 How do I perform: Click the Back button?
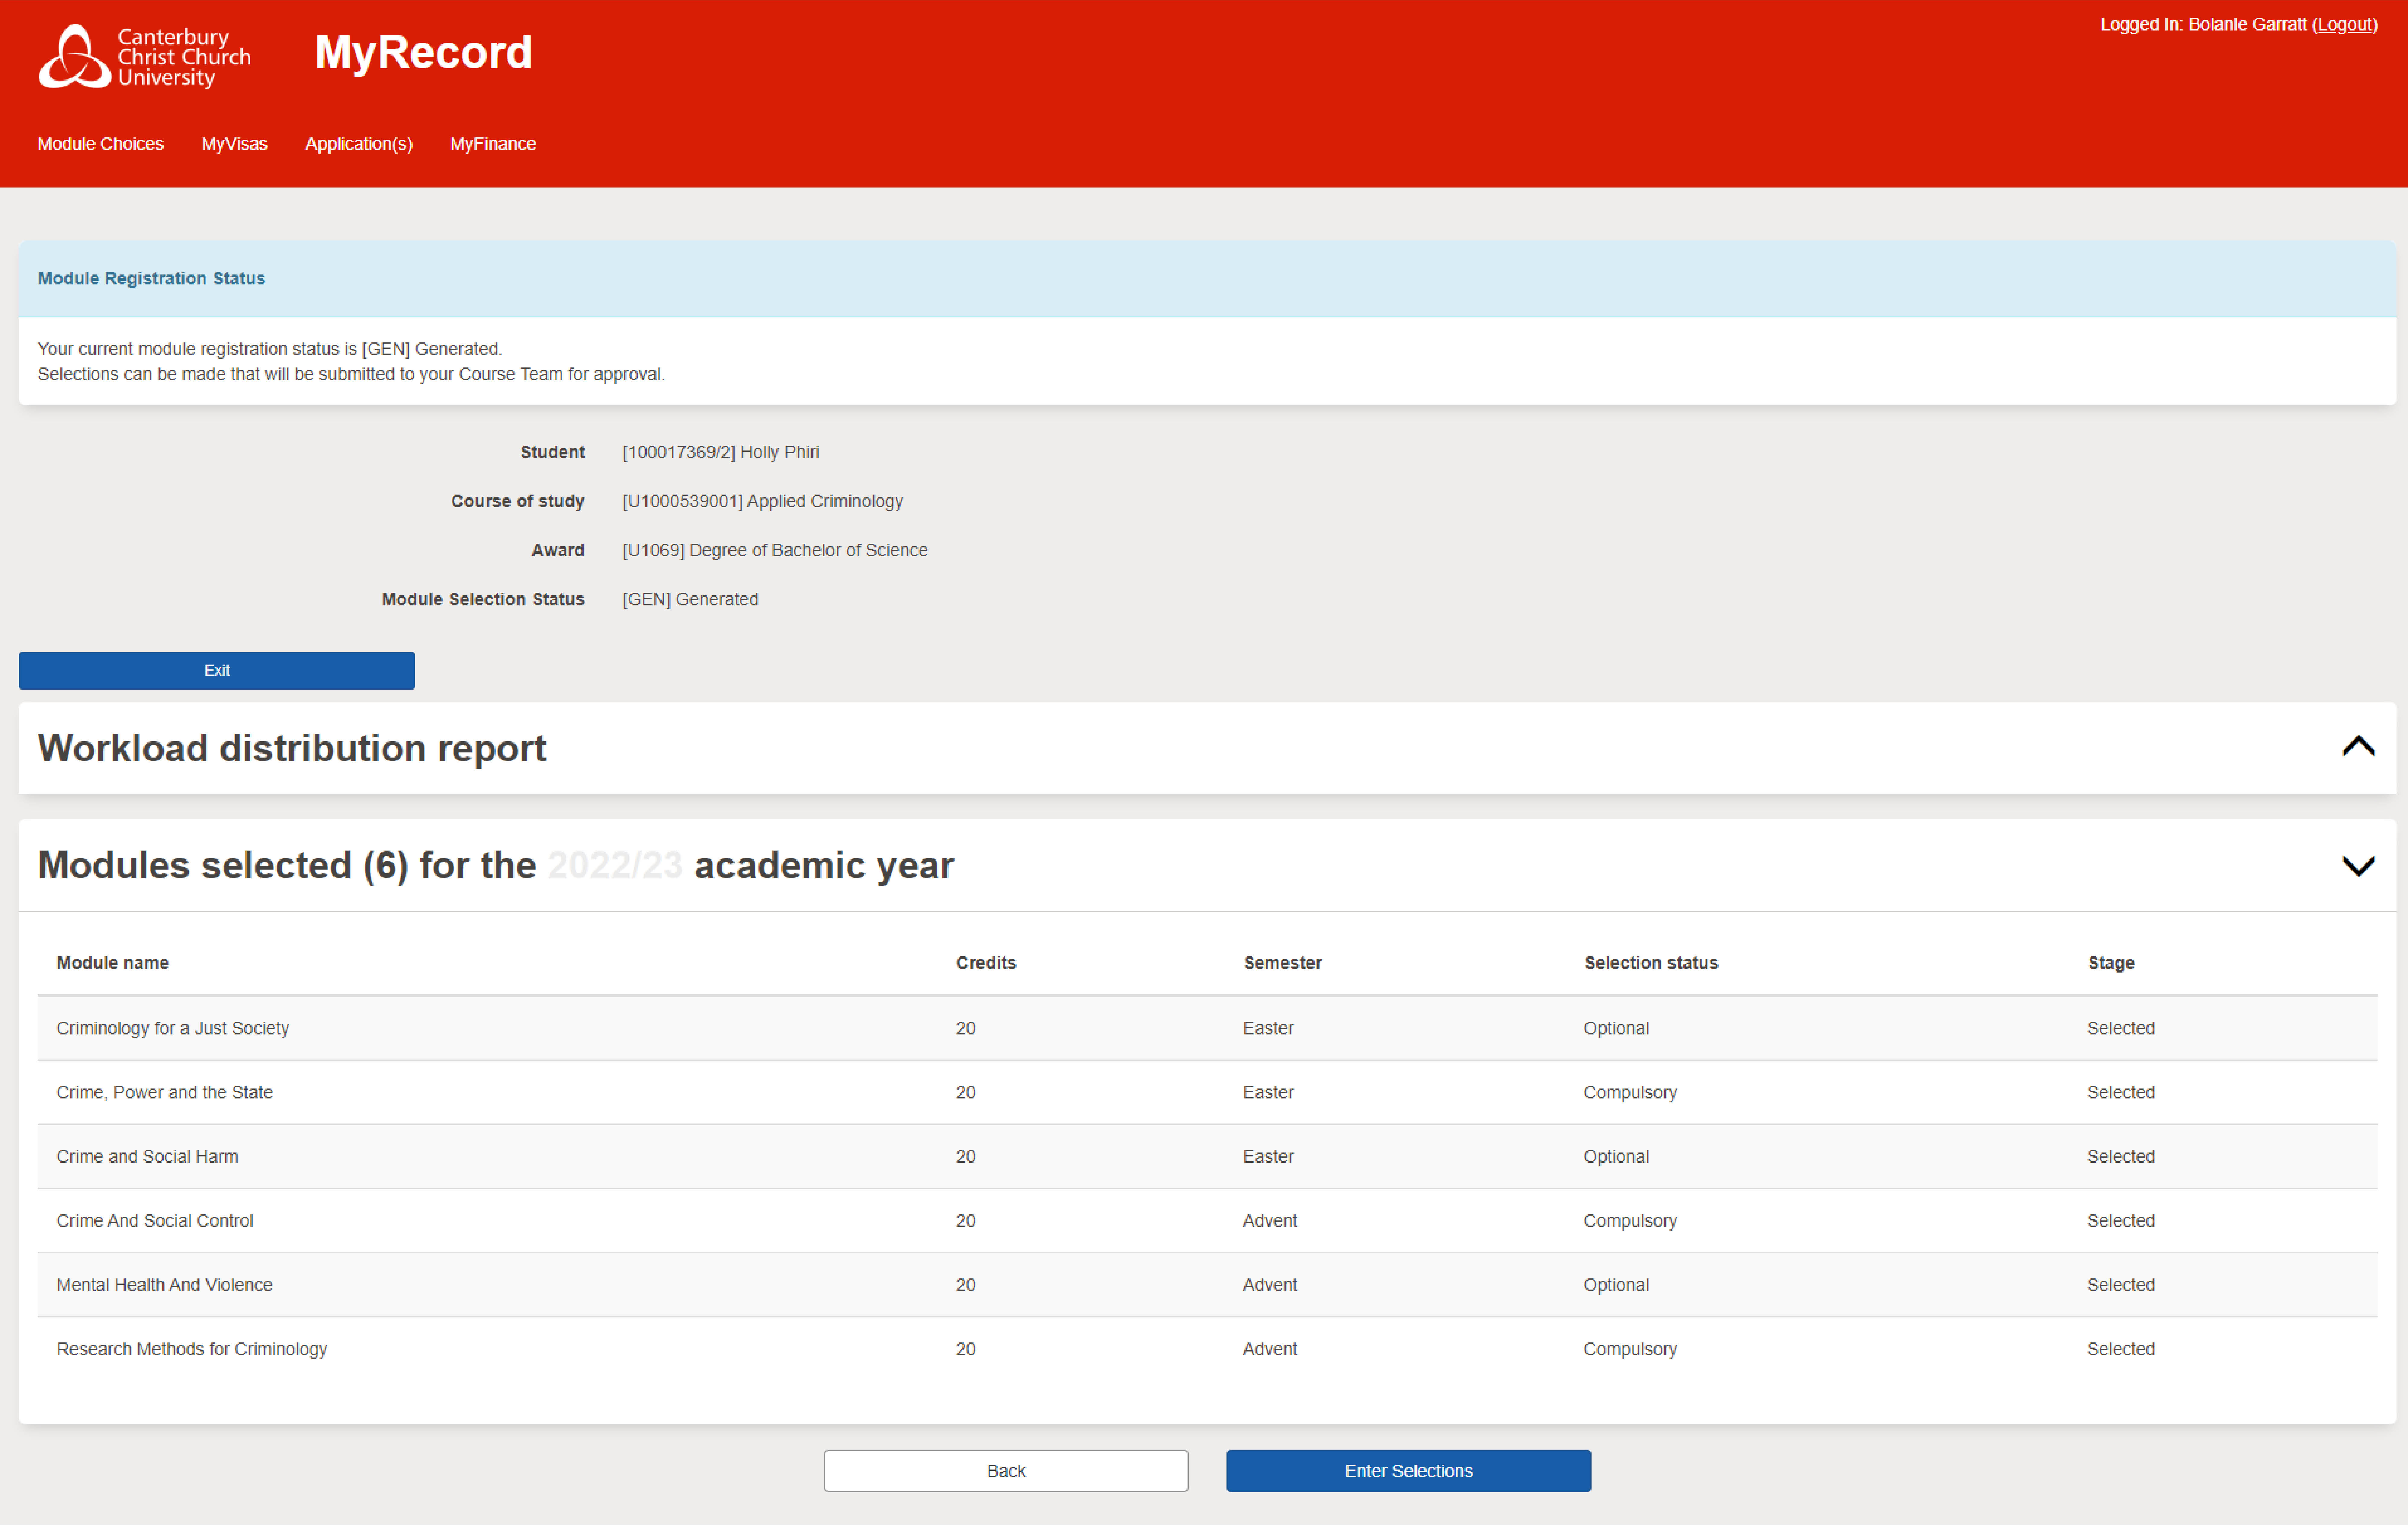(x=1006, y=1471)
